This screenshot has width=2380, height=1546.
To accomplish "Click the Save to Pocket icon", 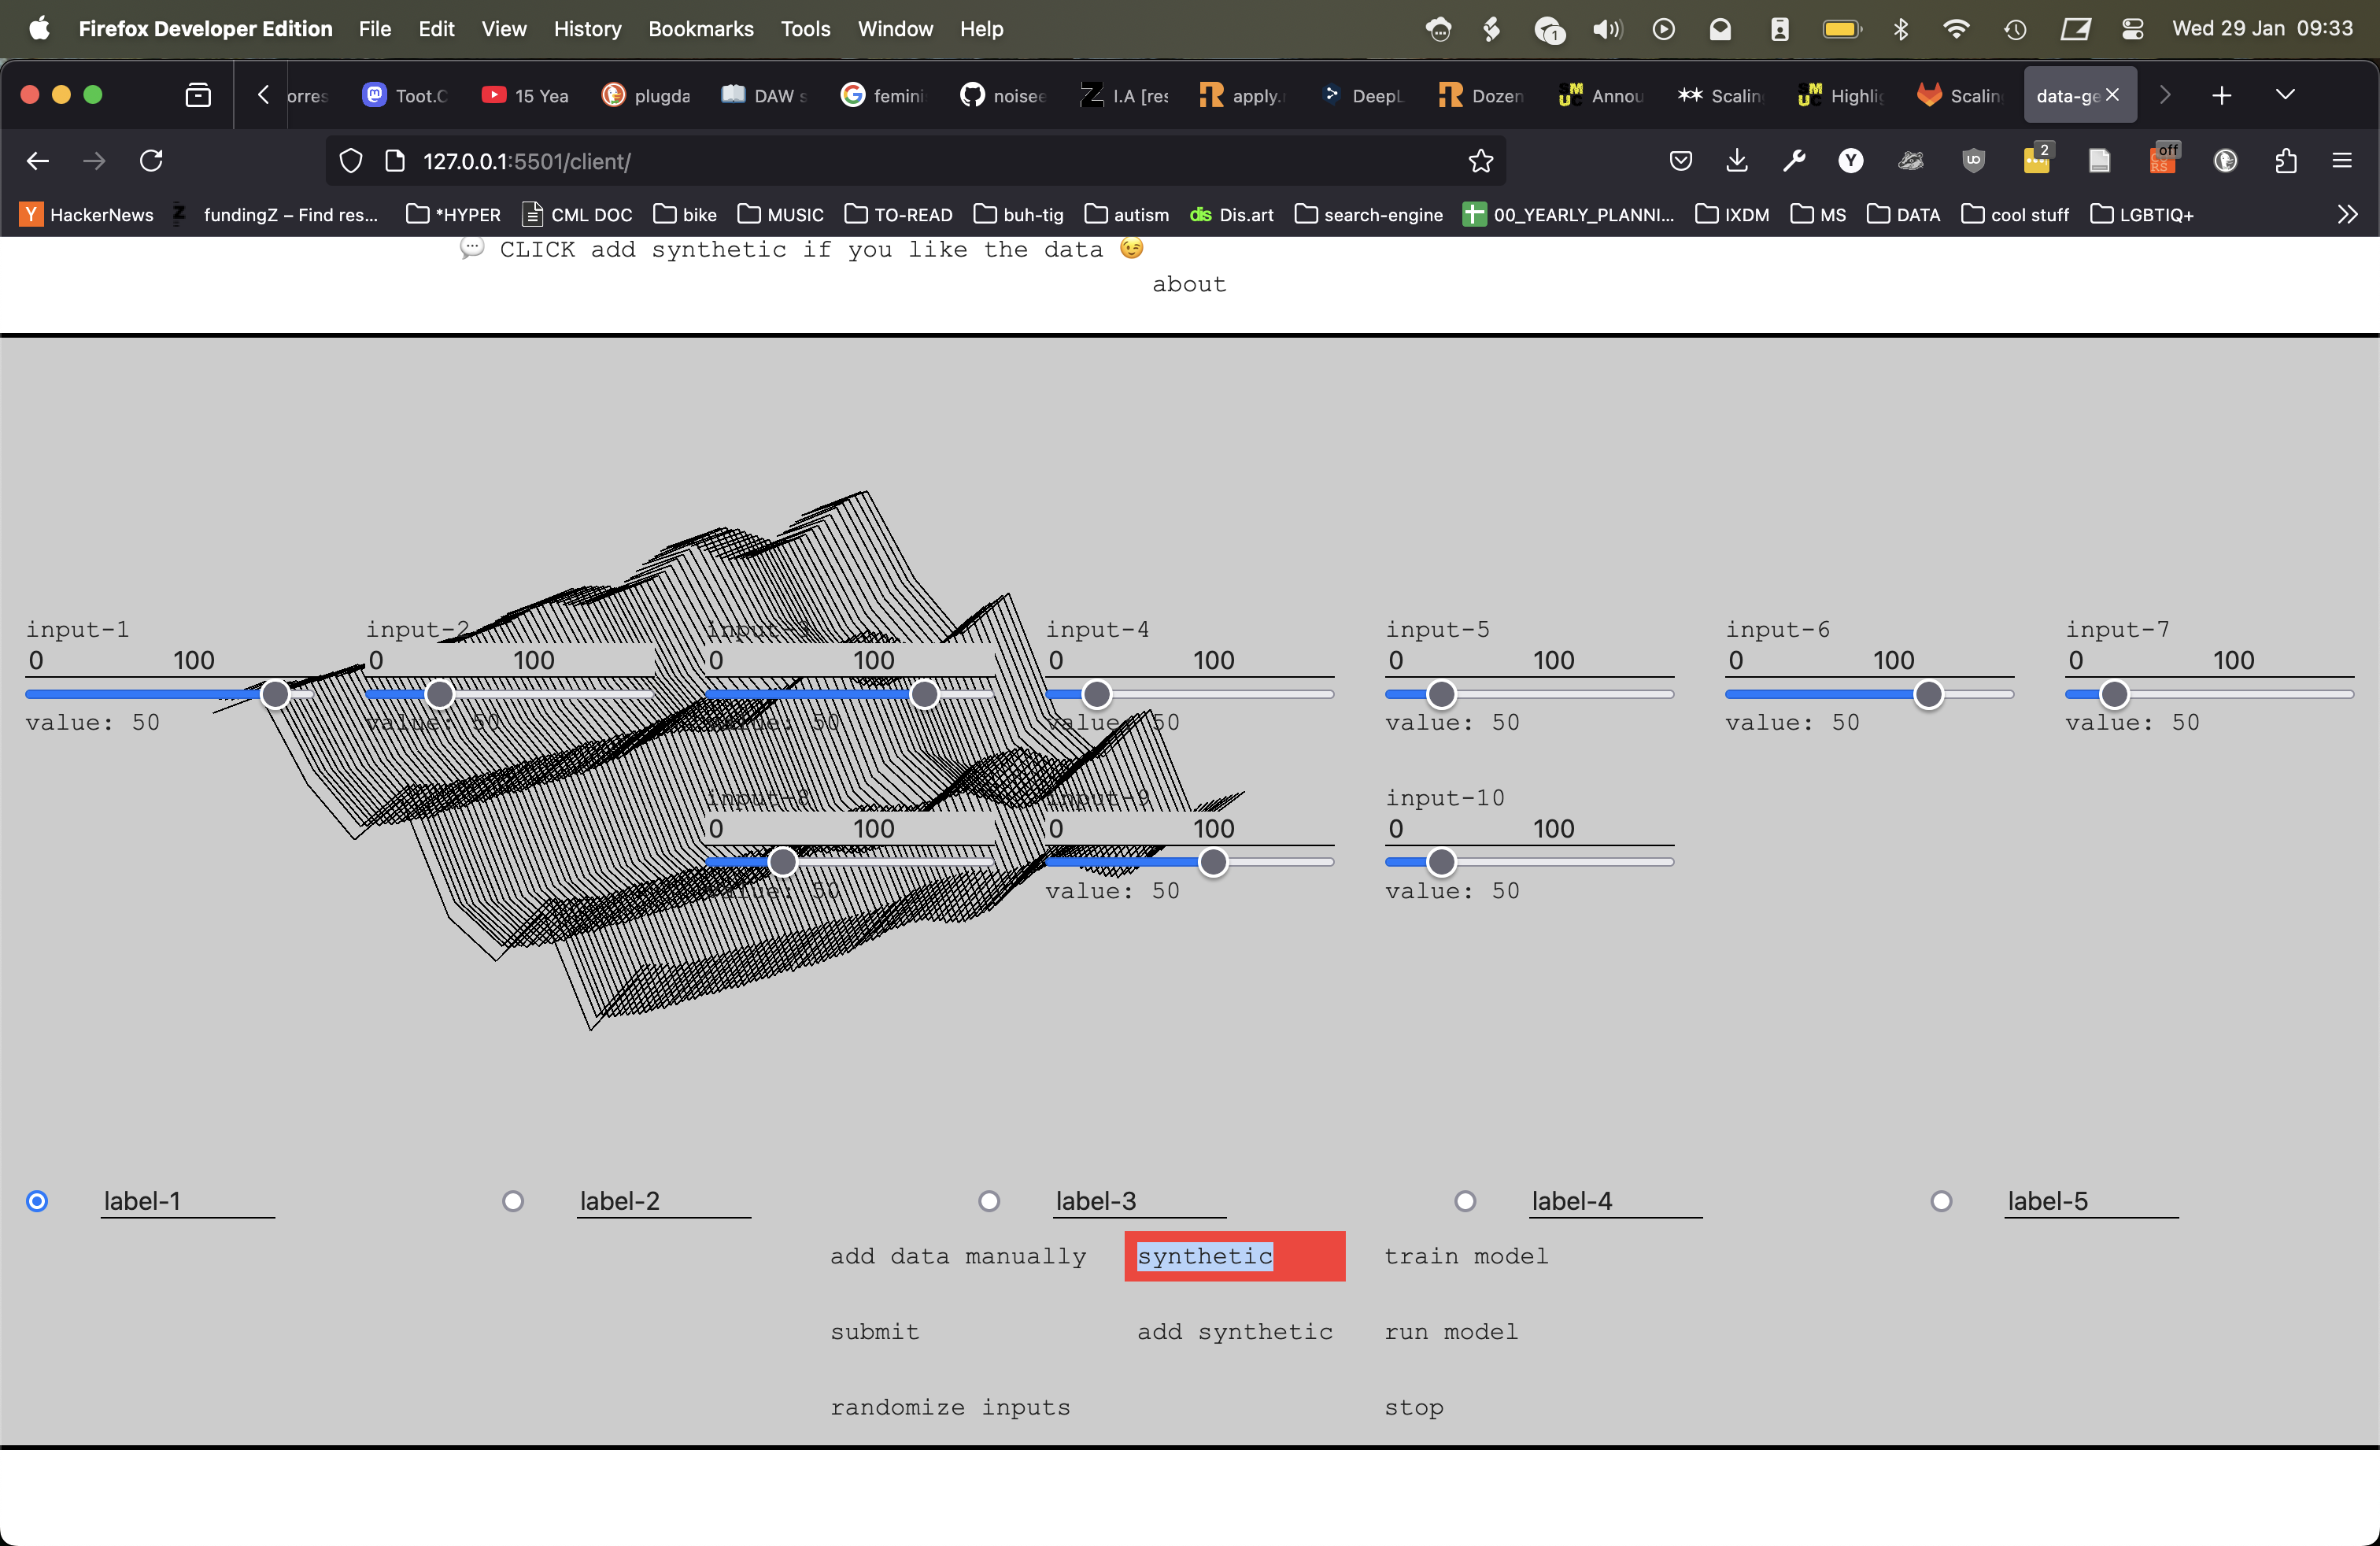I will (1681, 161).
